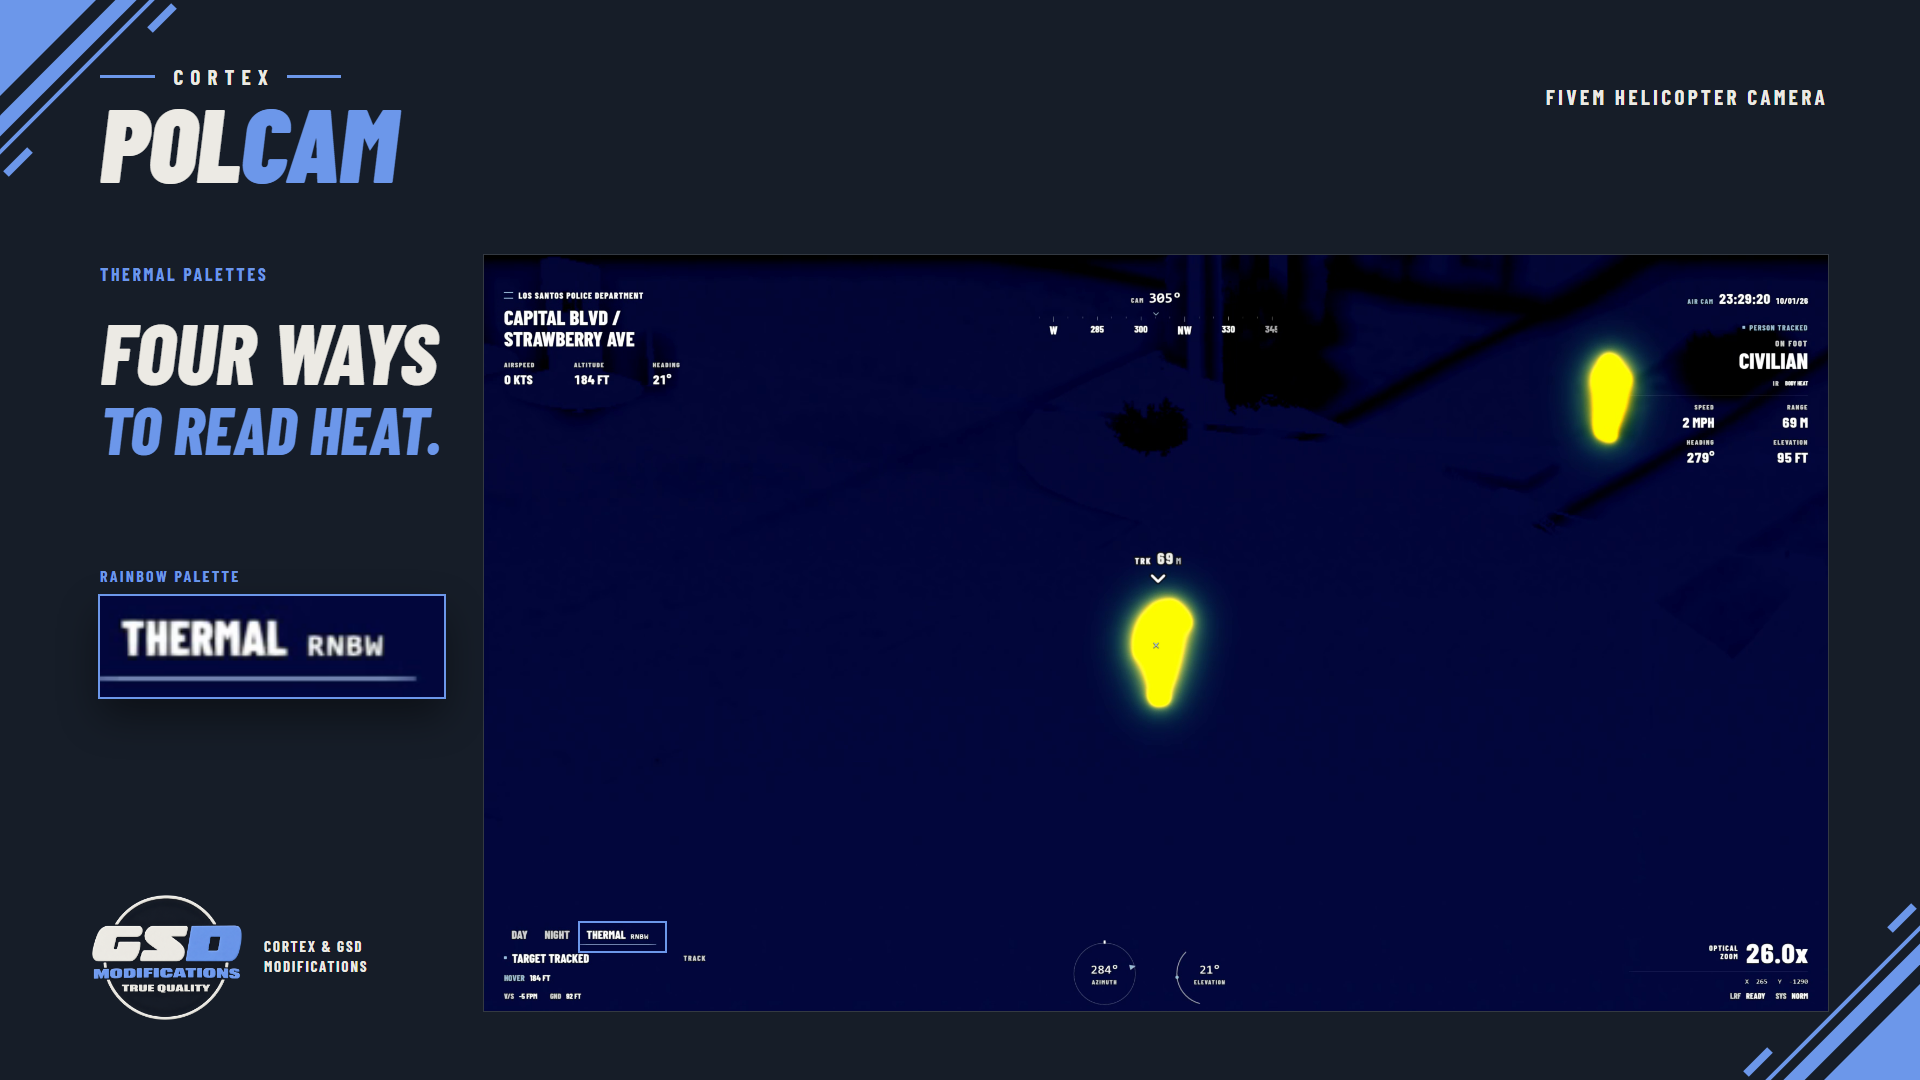Screen dimensions: 1920x1080
Task: Click the FIVEM HELICOPTER CAMERA heading
Action: pyautogui.click(x=1685, y=98)
